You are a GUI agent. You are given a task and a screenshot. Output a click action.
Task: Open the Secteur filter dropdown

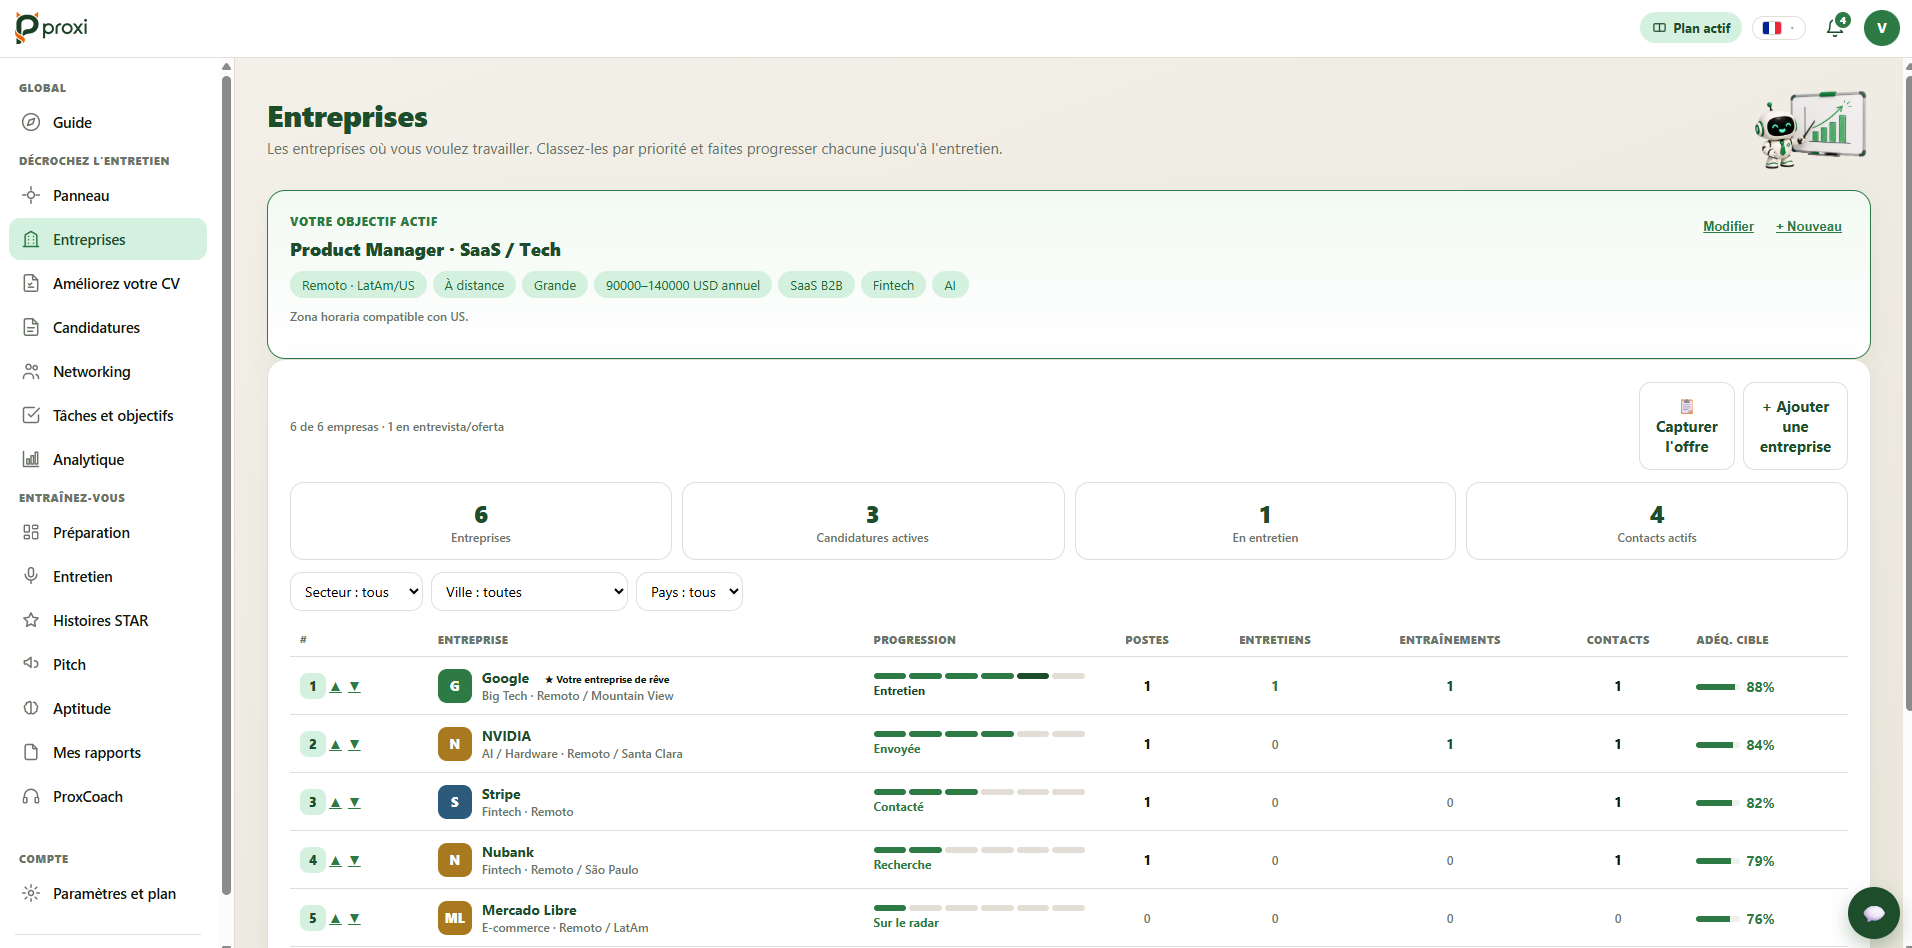(x=356, y=592)
